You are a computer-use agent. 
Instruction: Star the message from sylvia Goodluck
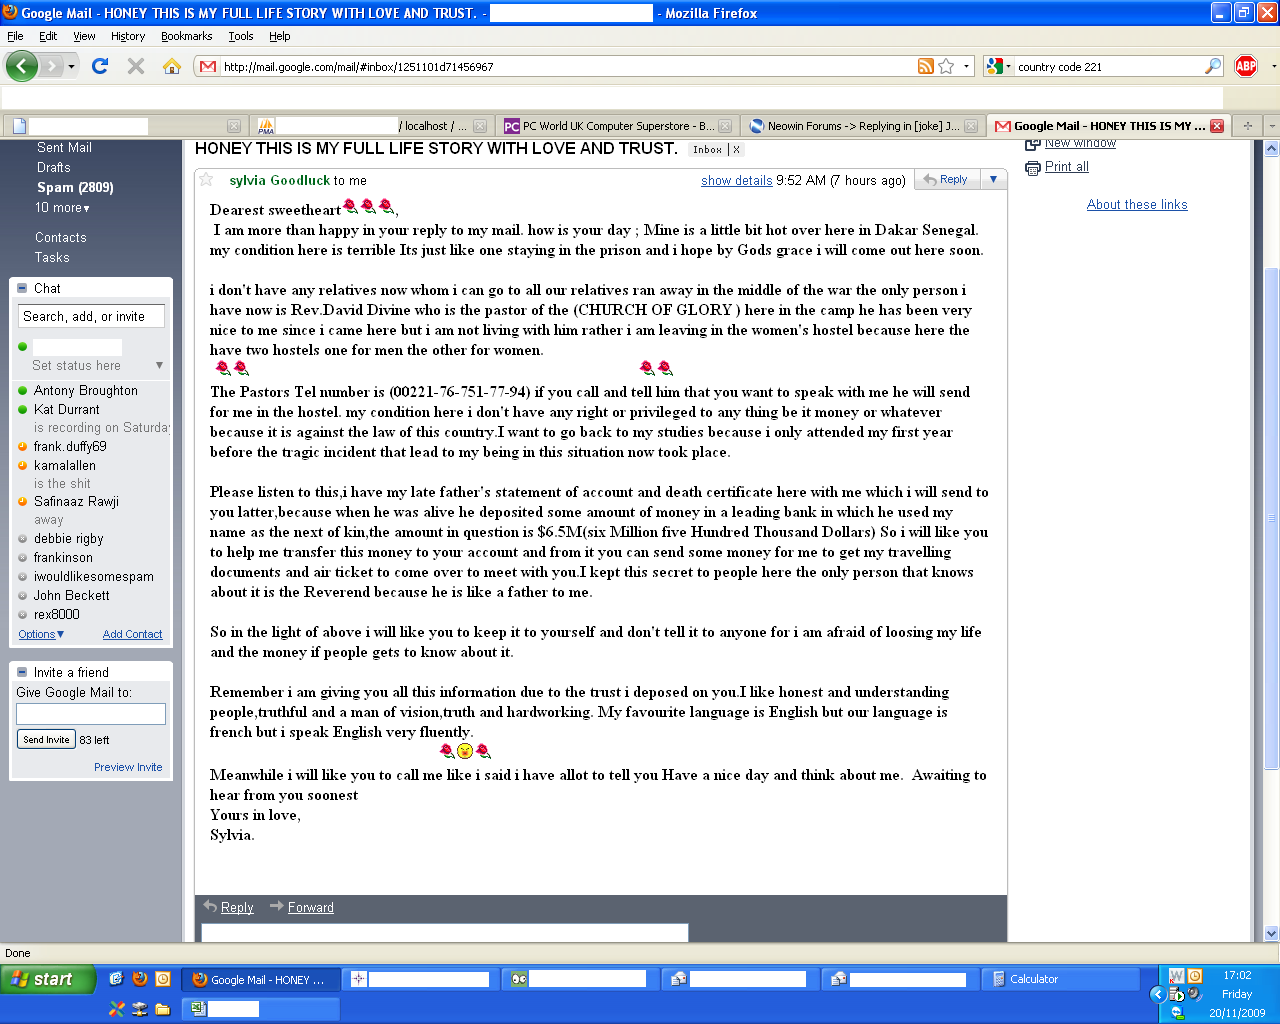tap(207, 180)
